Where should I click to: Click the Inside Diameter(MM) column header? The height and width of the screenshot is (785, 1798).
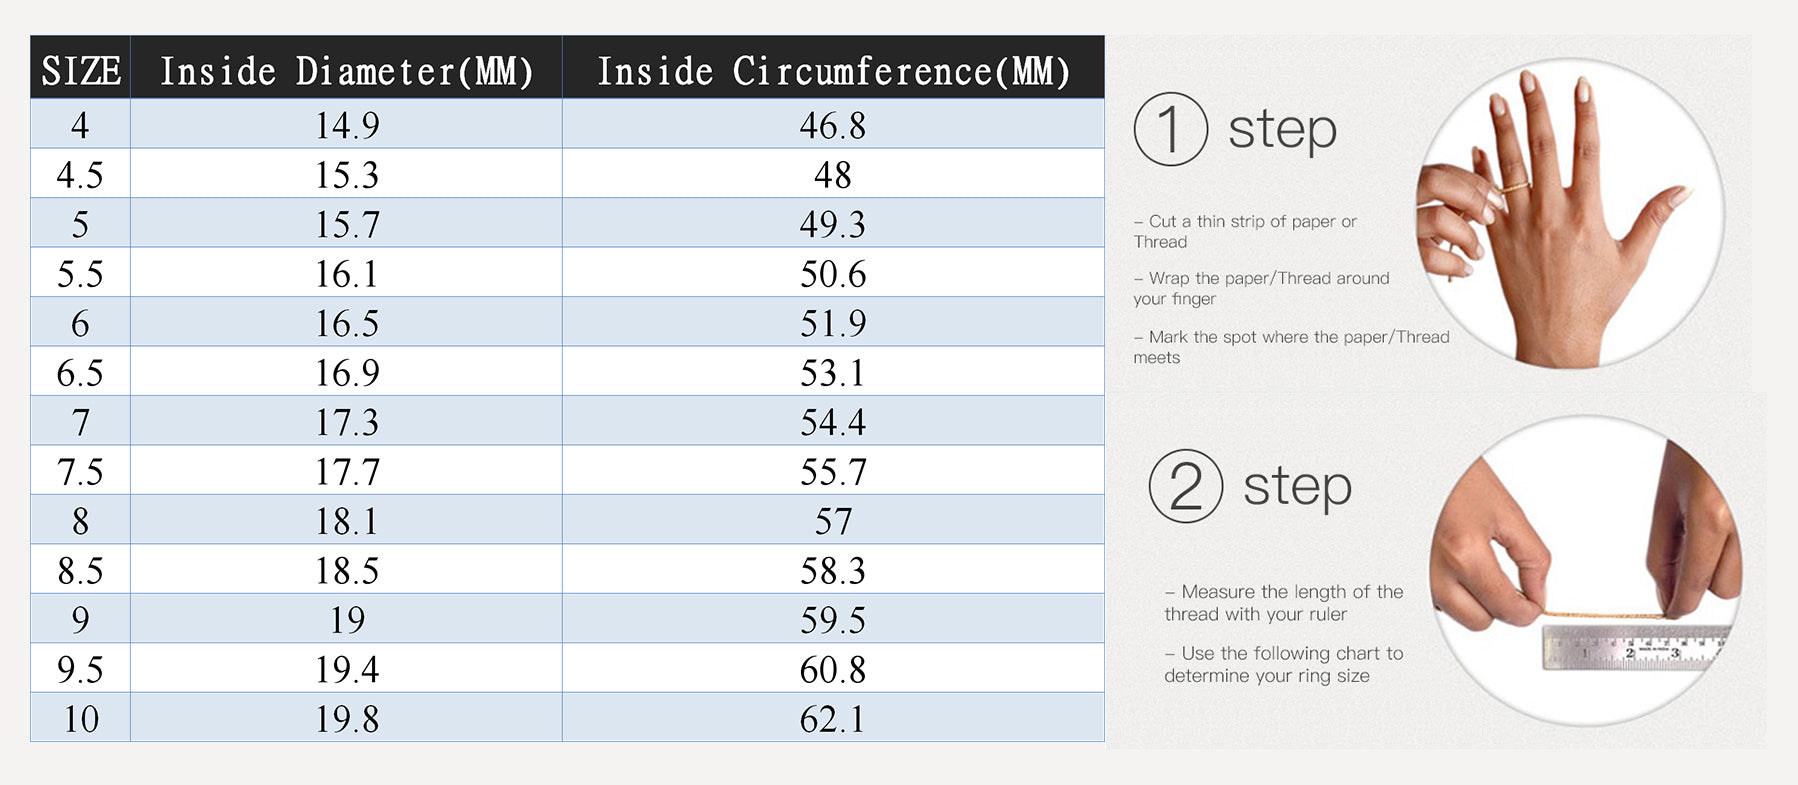tap(346, 70)
